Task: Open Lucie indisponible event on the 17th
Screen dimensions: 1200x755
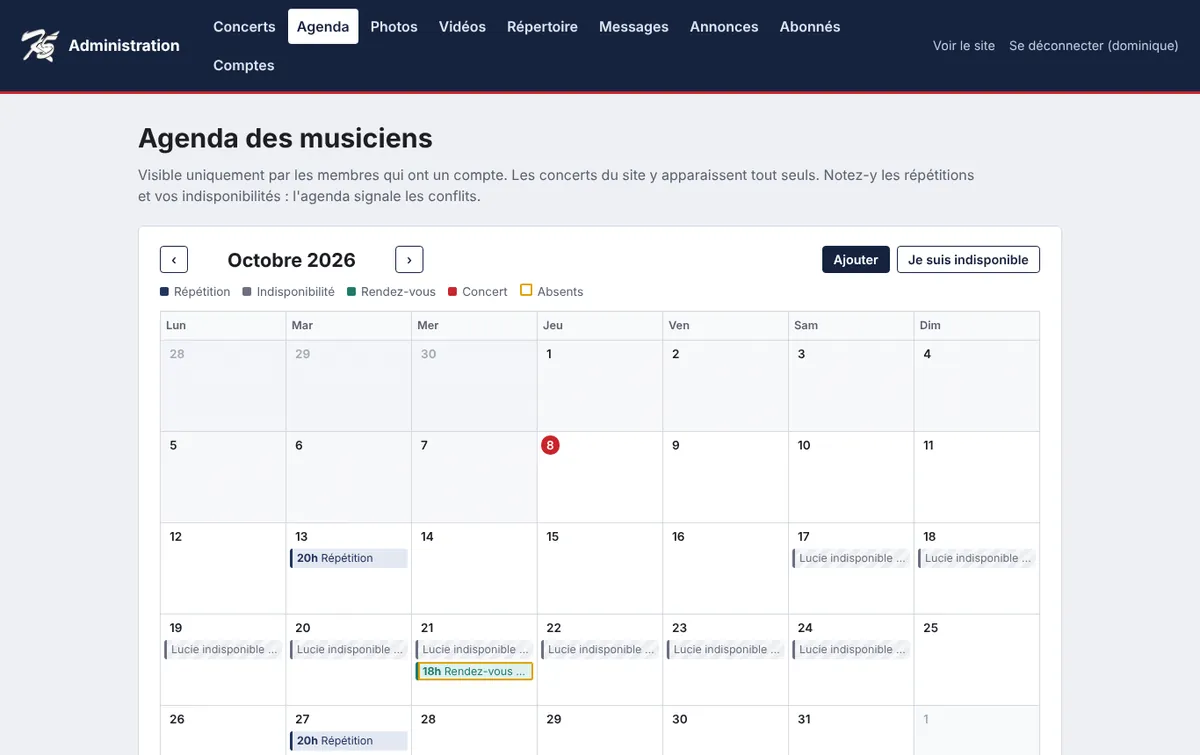Action: 851,558
